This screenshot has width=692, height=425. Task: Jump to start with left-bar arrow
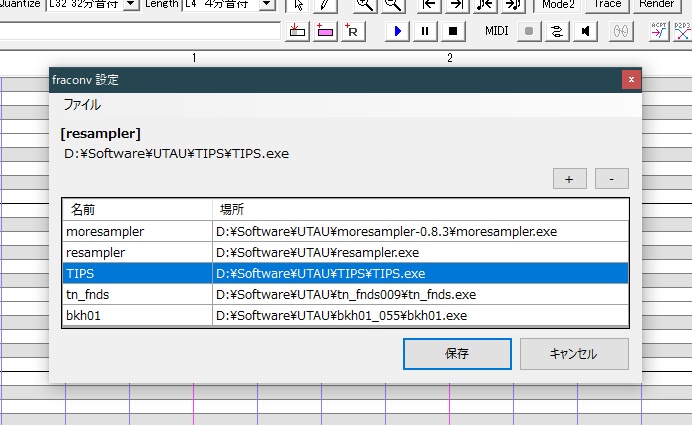click(429, 4)
